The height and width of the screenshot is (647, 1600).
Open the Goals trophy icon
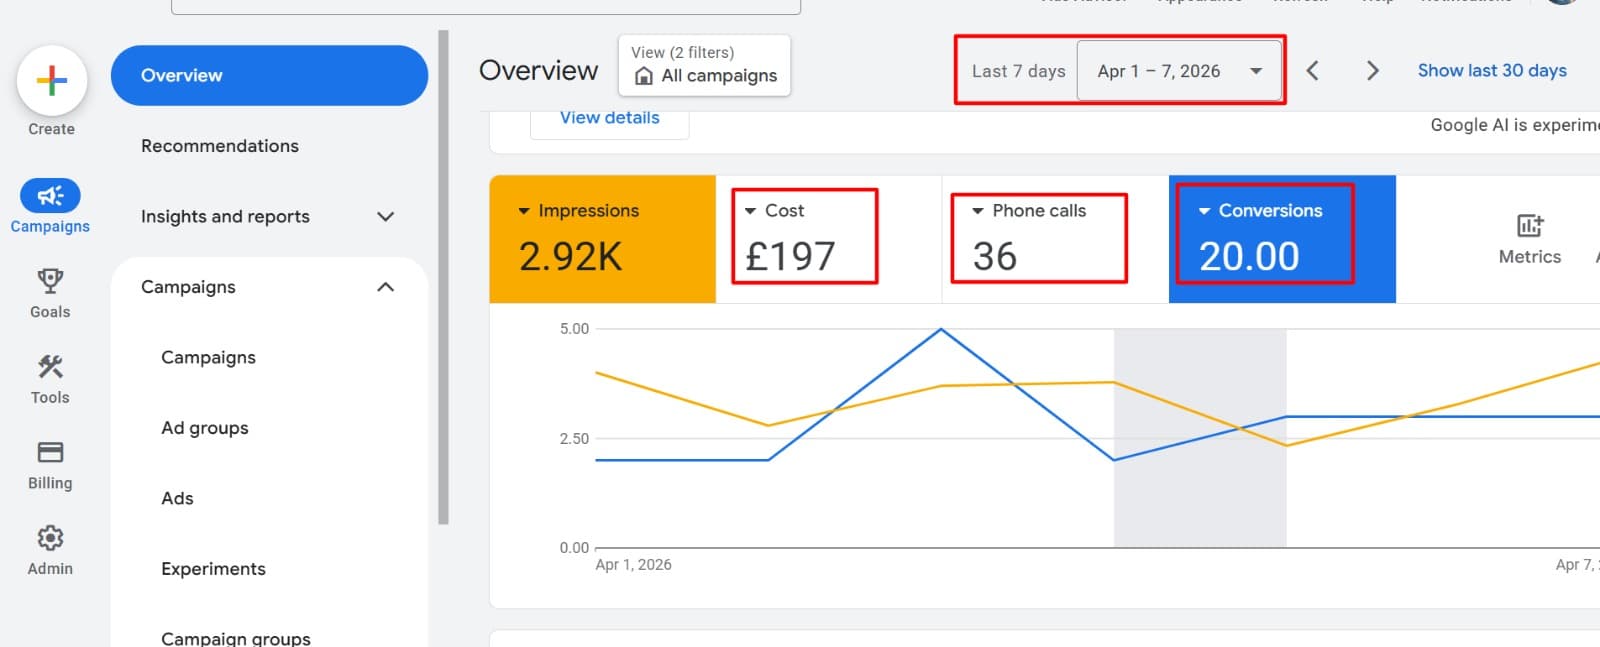point(50,280)
